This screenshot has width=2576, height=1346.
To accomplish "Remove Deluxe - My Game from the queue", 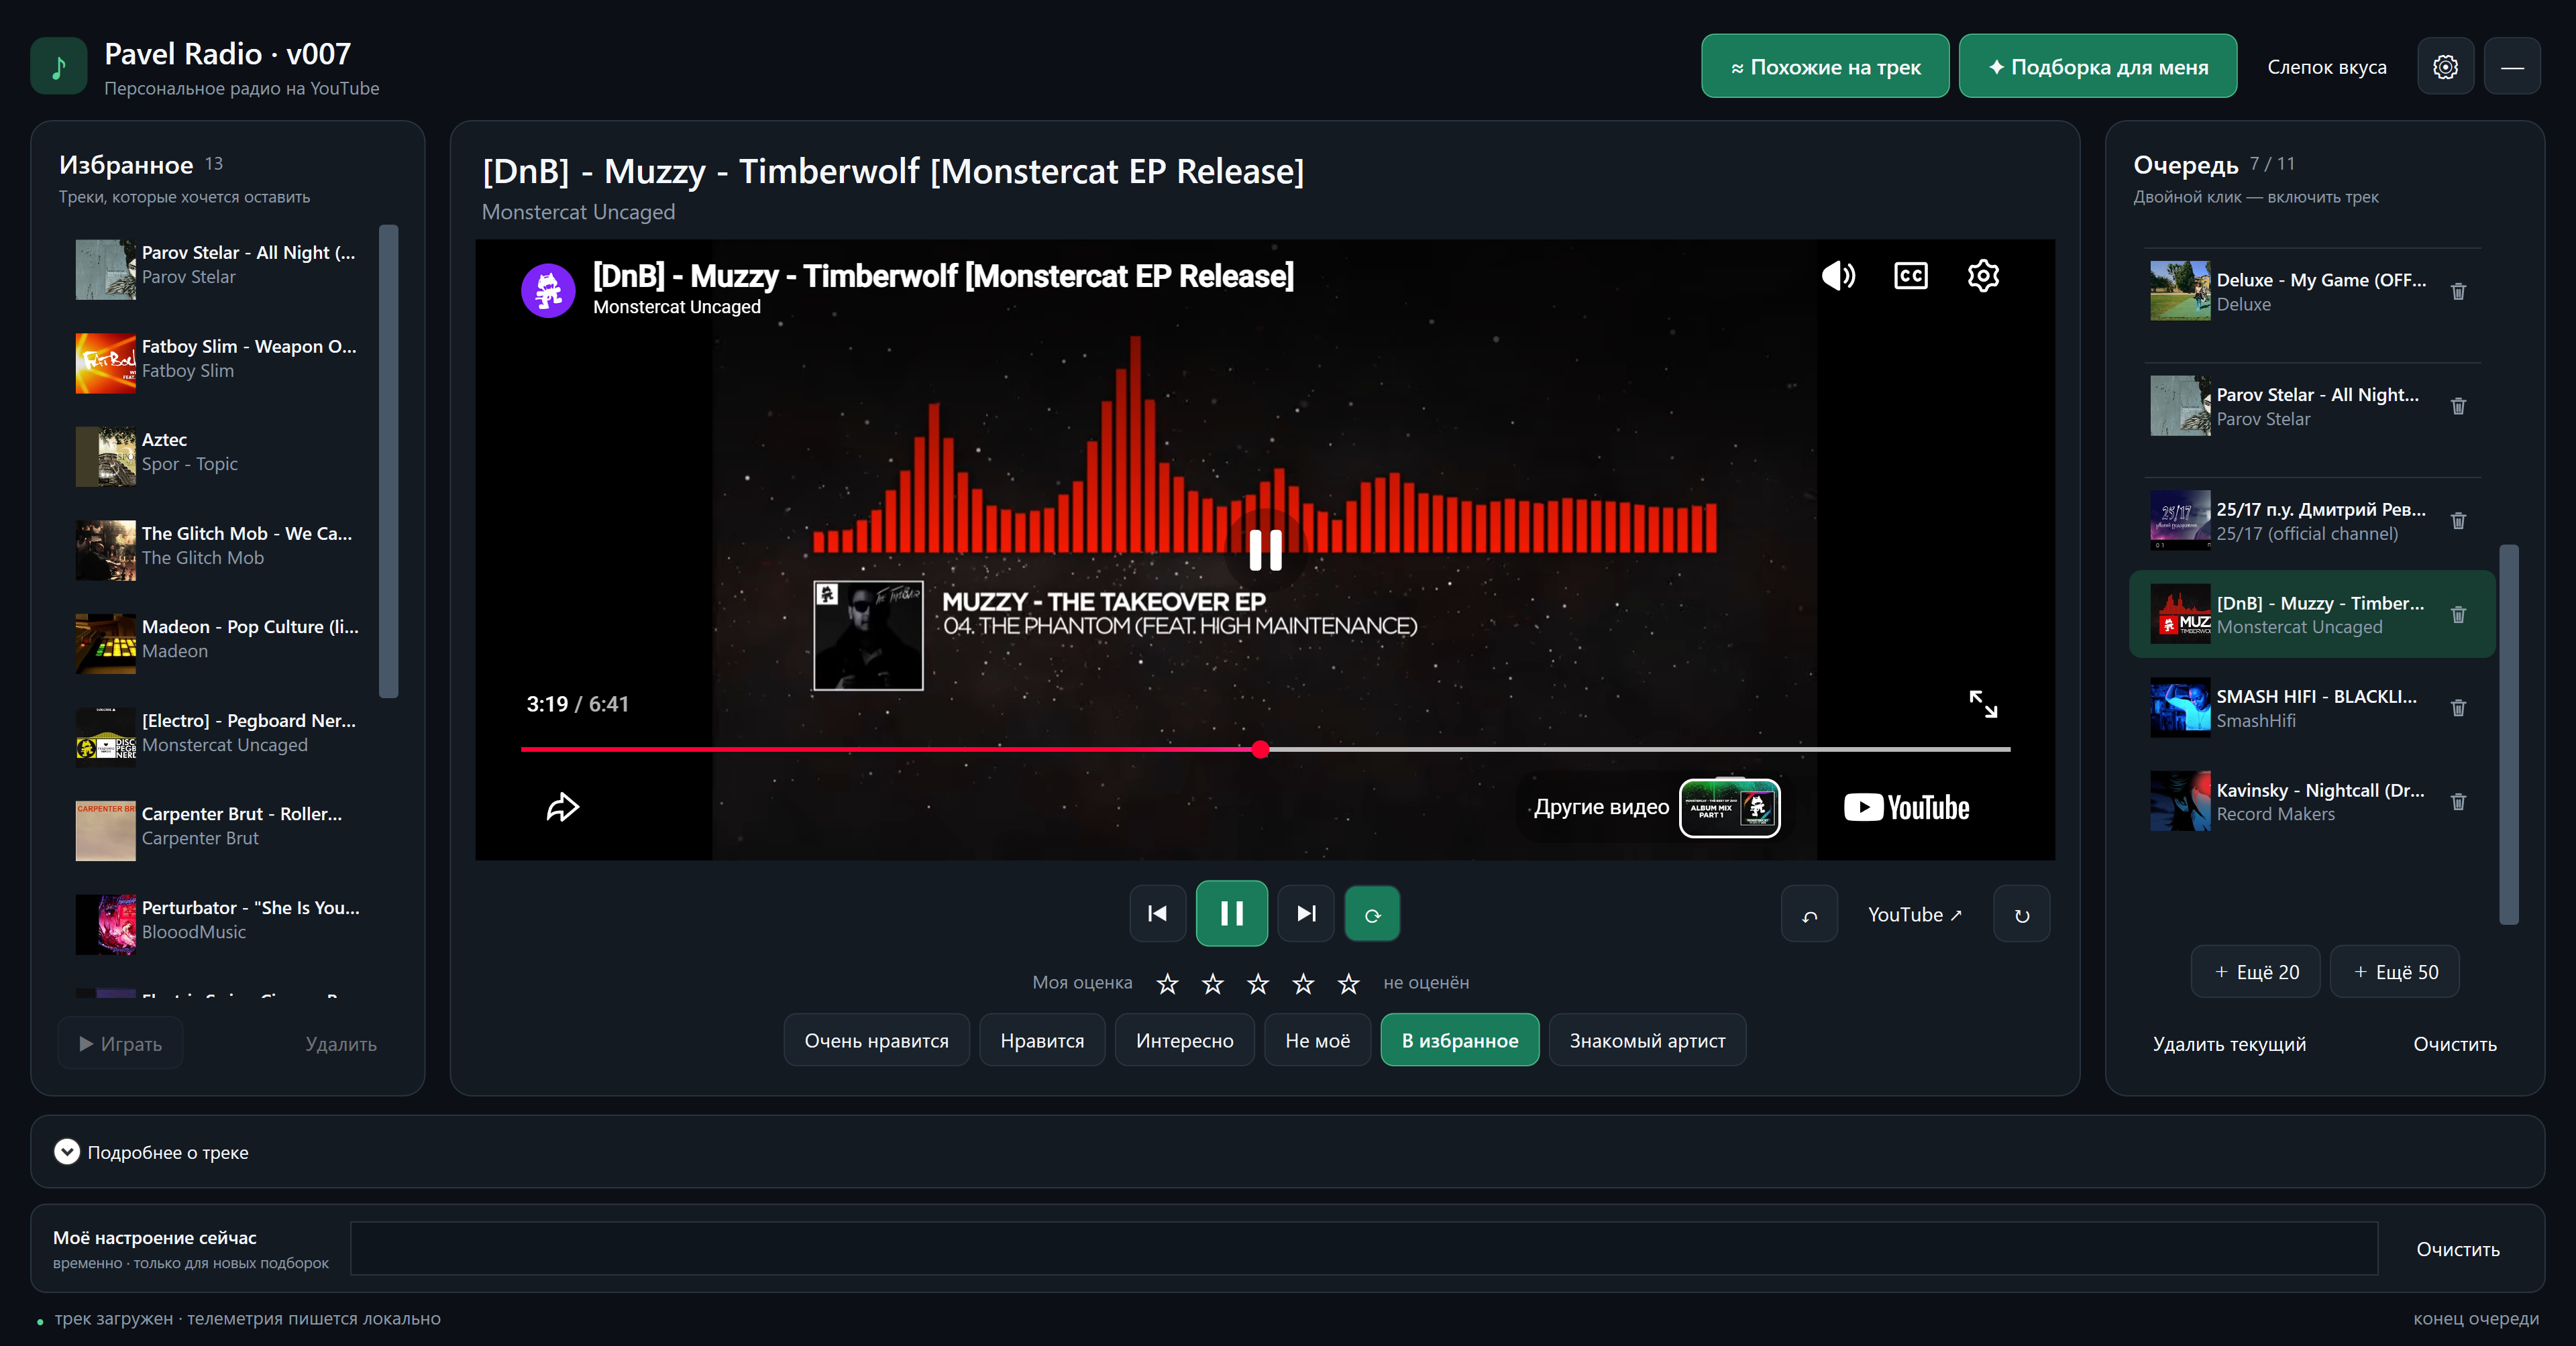I will point(2458,292).
